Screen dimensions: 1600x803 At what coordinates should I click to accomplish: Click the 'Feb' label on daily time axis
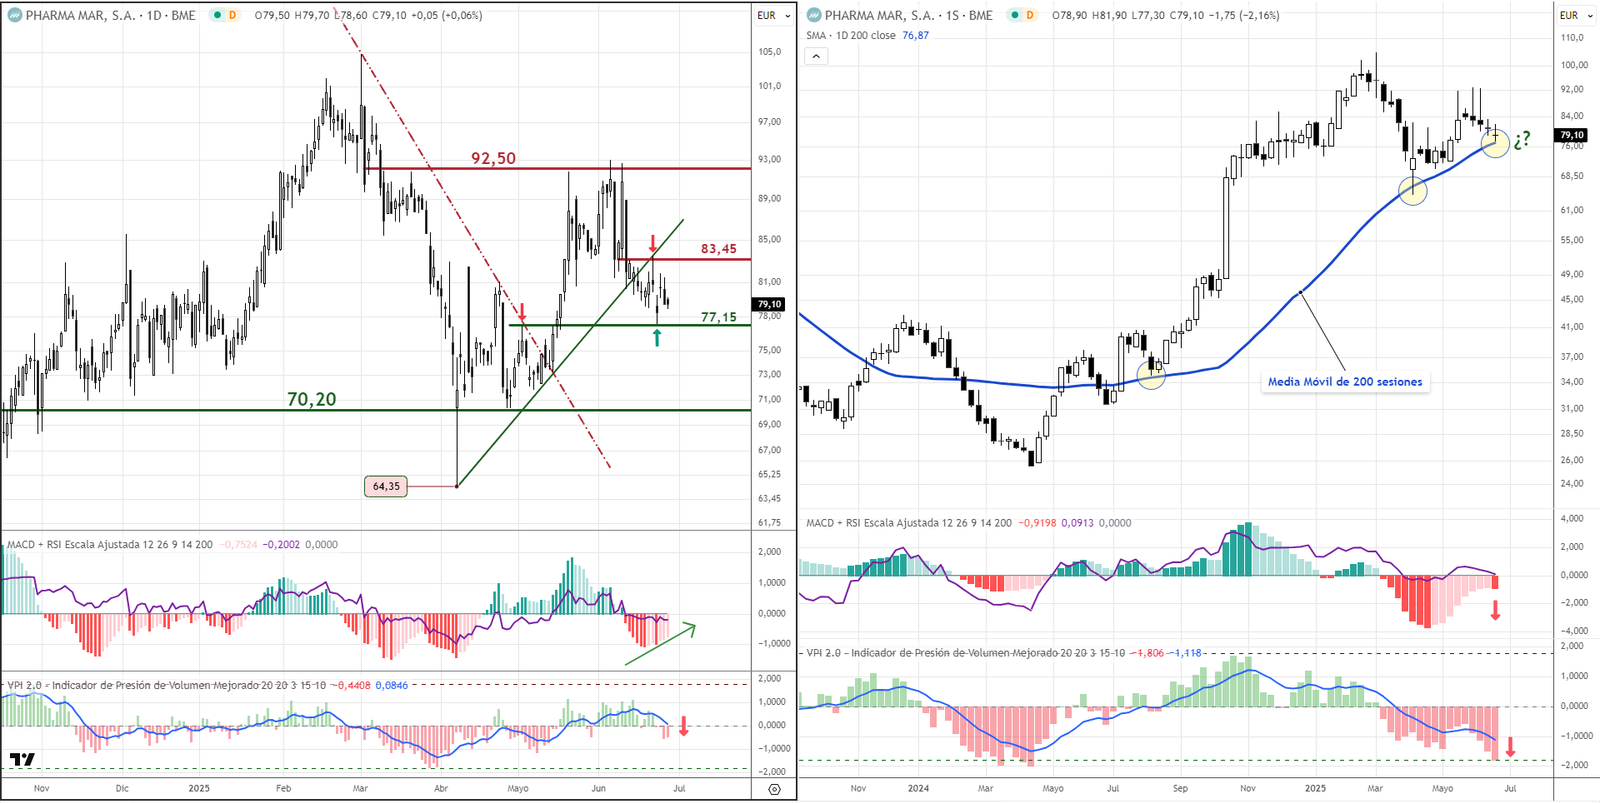point(284,789)
